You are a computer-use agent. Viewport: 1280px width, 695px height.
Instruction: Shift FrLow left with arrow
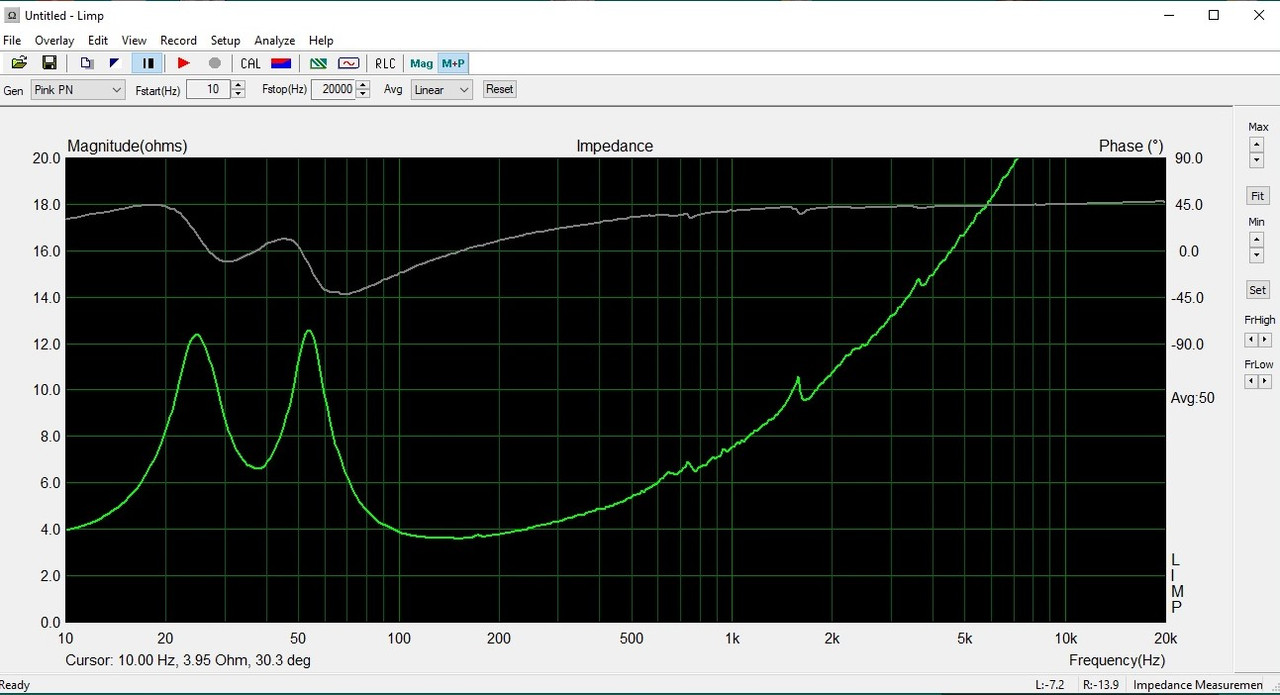pos(1251,382)
